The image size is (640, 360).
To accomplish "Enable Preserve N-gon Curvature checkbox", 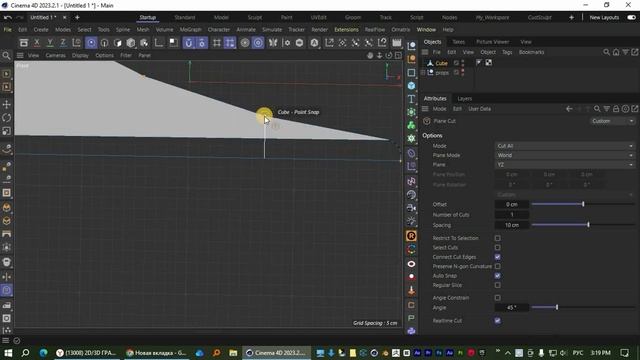I will (x=498, y=266).
